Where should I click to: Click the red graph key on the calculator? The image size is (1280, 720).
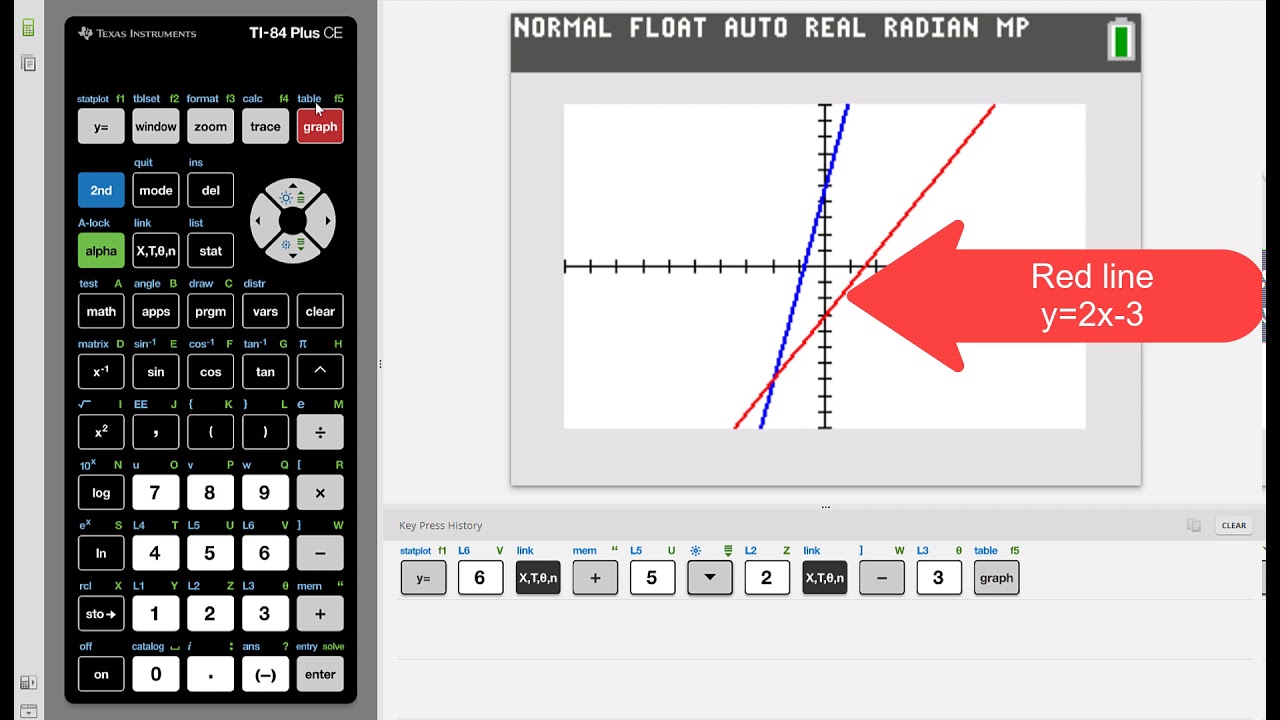tap(320, 127)
